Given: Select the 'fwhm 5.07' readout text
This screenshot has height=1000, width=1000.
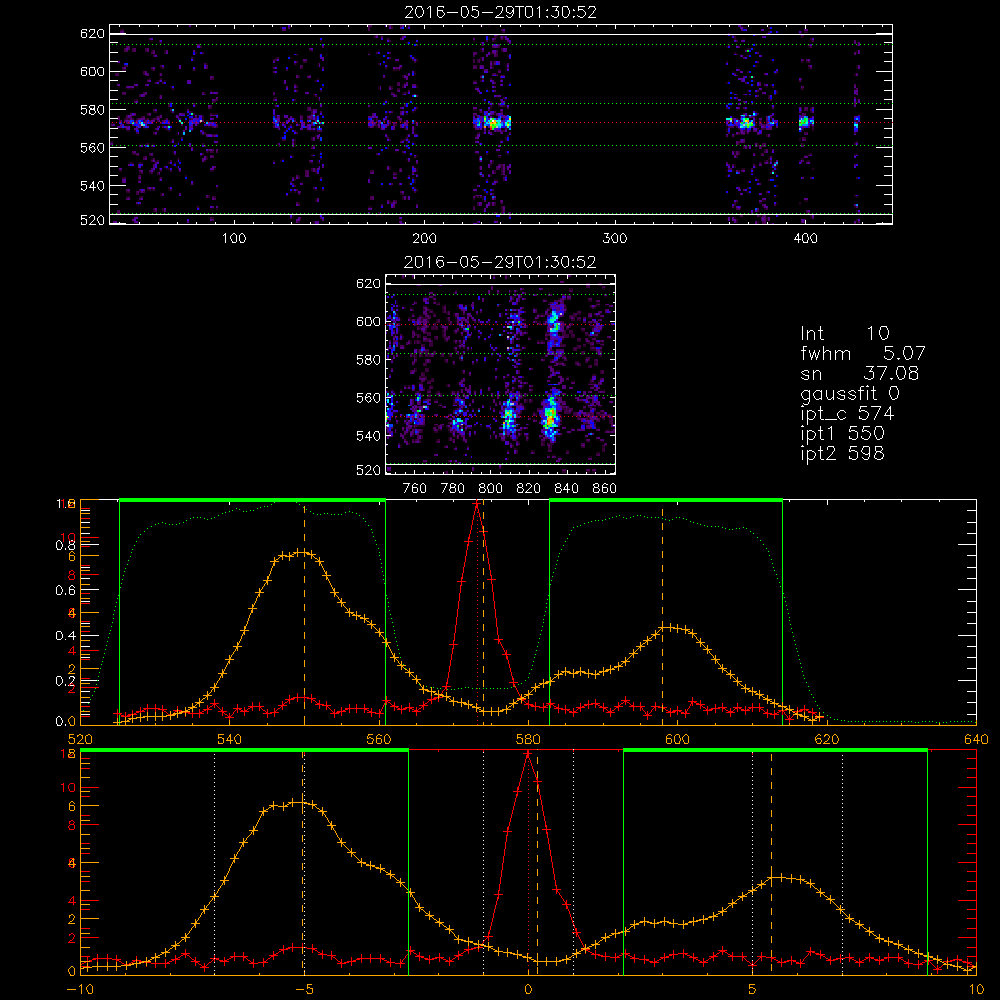Looking at the screenshot, I should [x=863, y=353].
